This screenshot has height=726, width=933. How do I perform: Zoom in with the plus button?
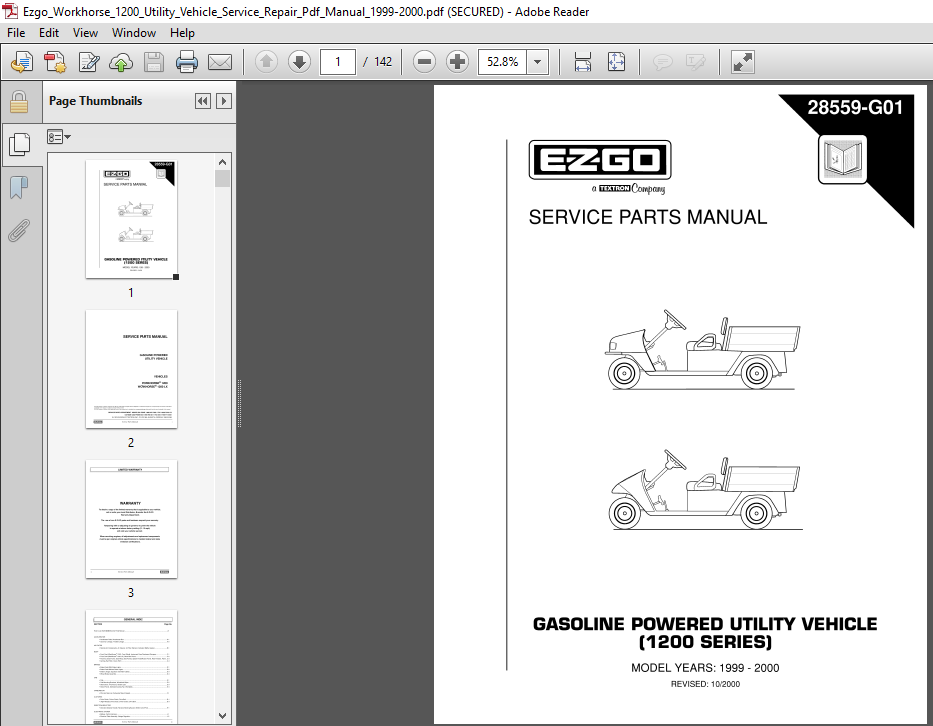[458, 62]
